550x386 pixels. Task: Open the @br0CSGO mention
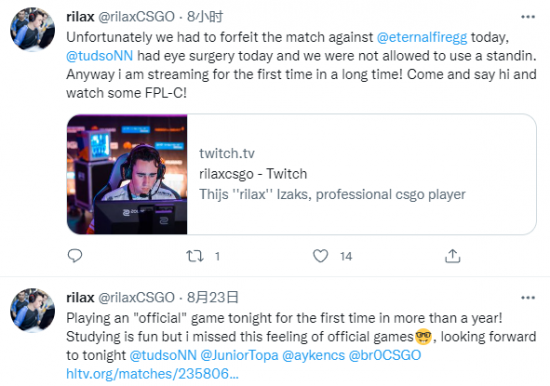[x=385, y=355]
